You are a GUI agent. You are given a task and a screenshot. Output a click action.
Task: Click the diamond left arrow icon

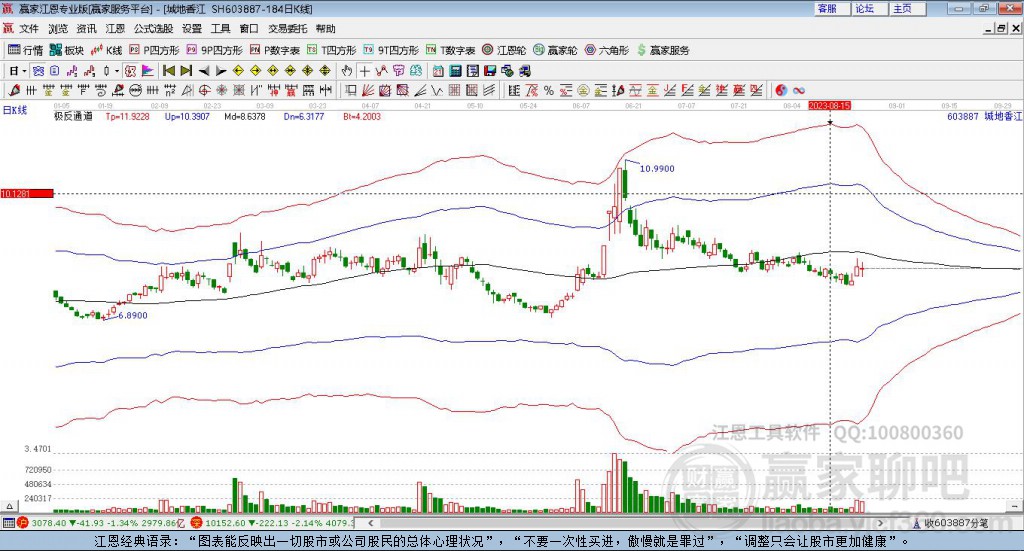(238, 71)
